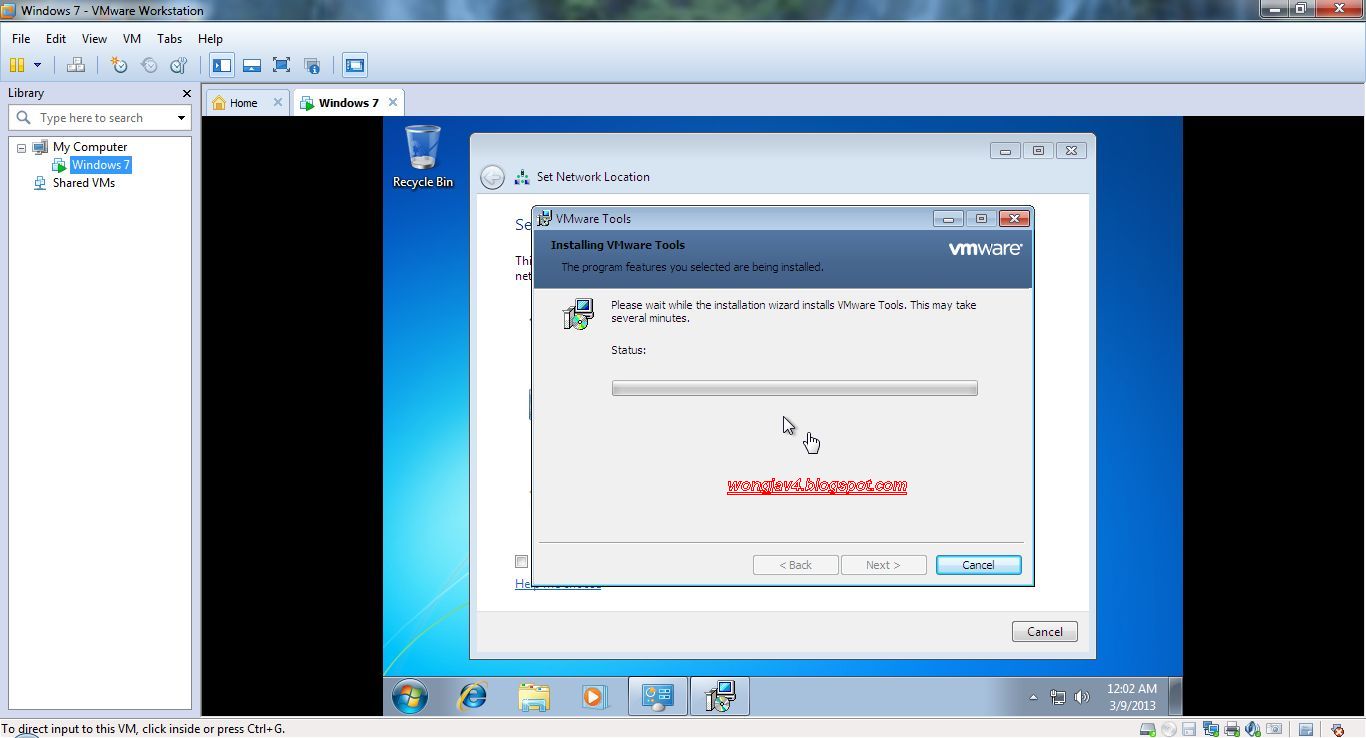Click the VMware Tools installer taskbar item
The width and height of the screenshot is (1366, 738).
pos(719,696)
